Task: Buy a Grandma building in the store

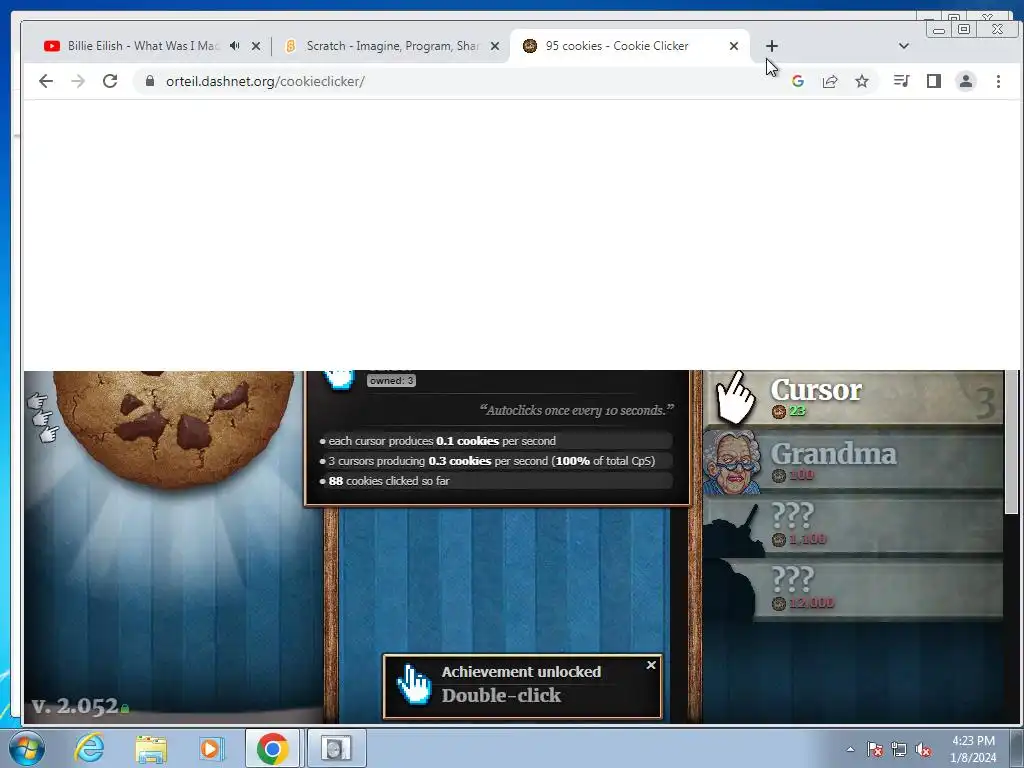Action: coord(853,461)
